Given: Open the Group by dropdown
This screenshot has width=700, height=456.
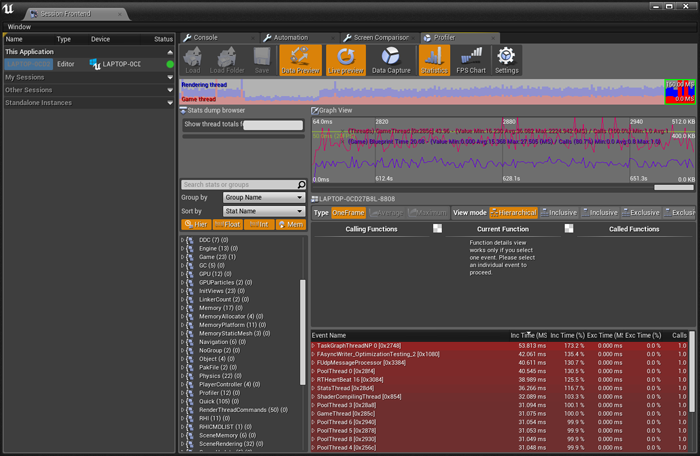Looking at the screenshot, I should 263,198.
